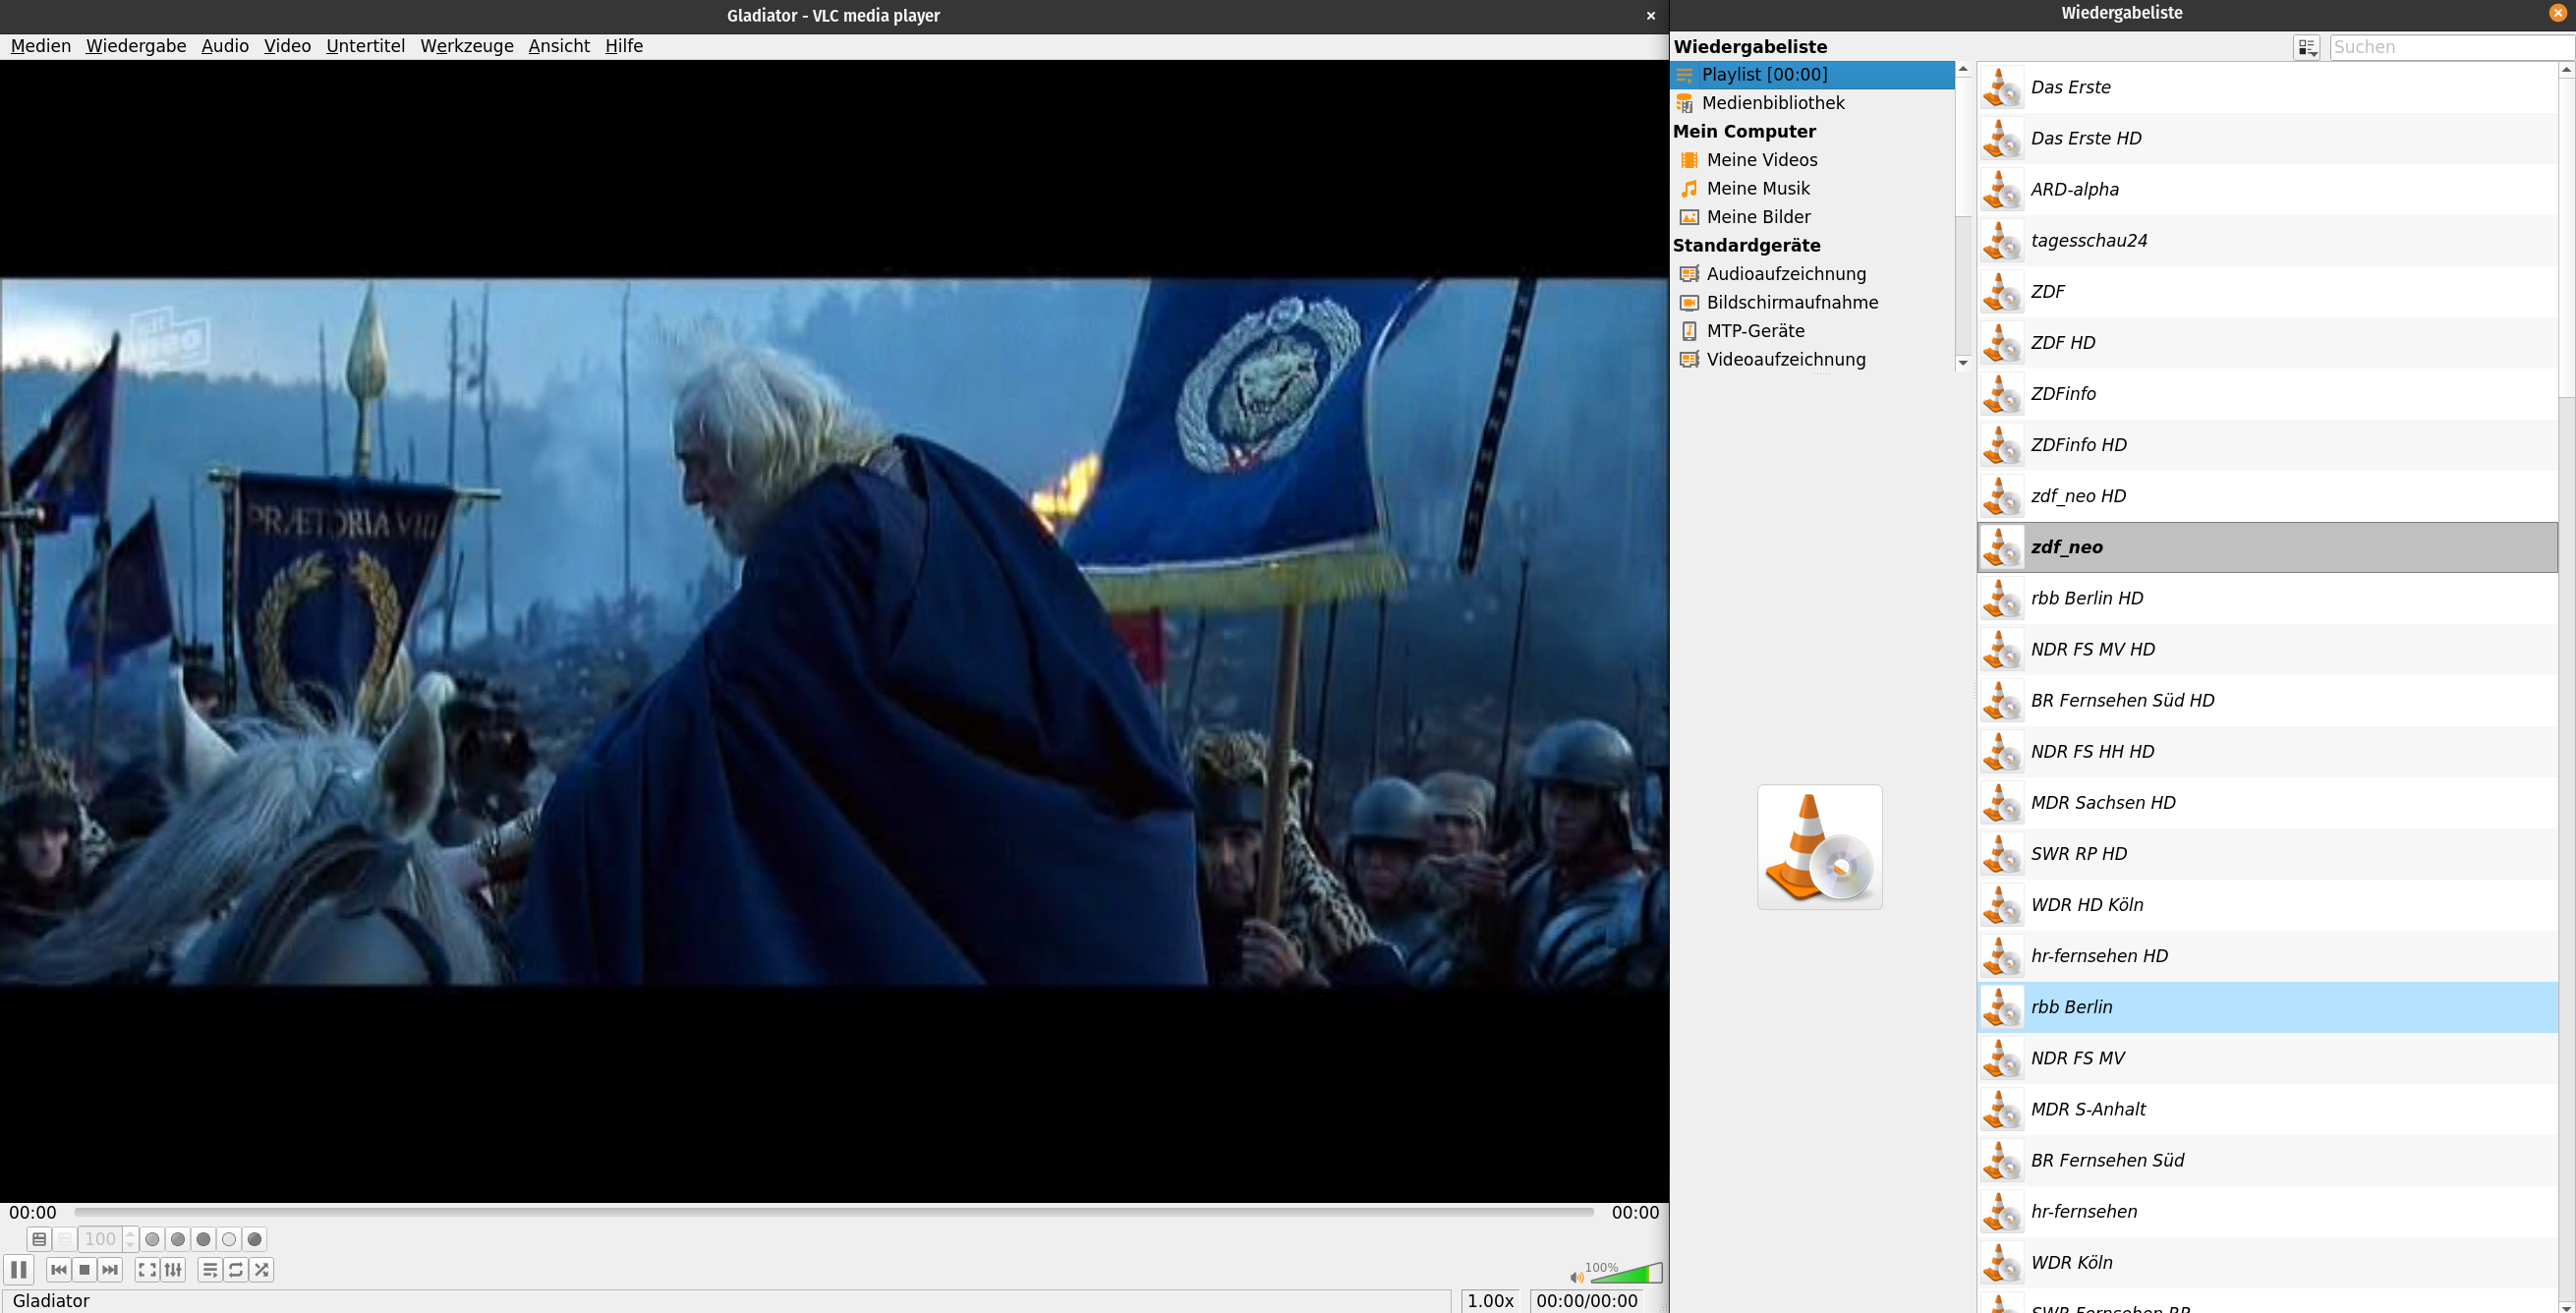
Task: Select the ZDFinfo HD channel
Action: click(2078, 445)
